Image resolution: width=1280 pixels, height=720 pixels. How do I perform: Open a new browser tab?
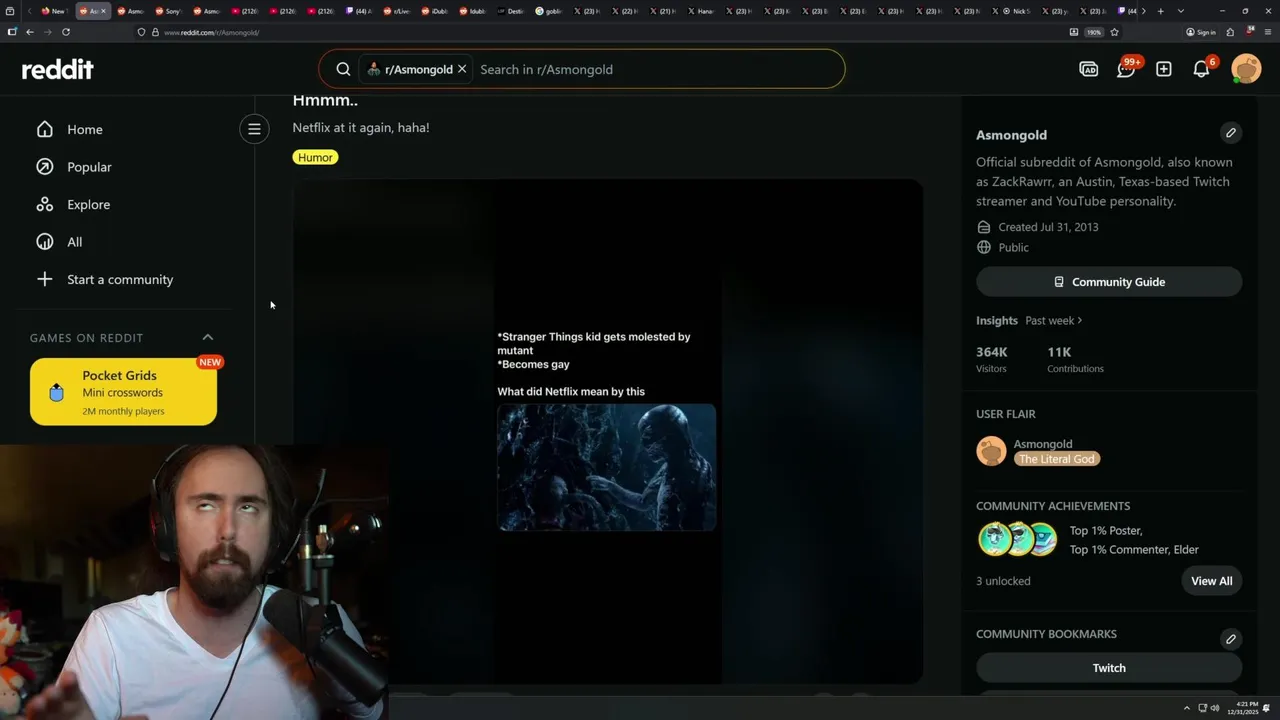(1160, 11)
